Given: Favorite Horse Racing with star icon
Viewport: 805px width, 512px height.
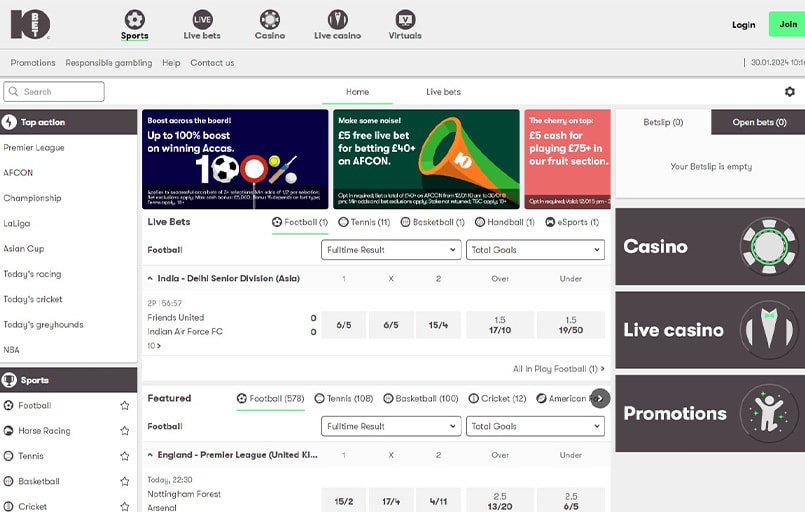Looking at the screenshot, I should [124, 430].
